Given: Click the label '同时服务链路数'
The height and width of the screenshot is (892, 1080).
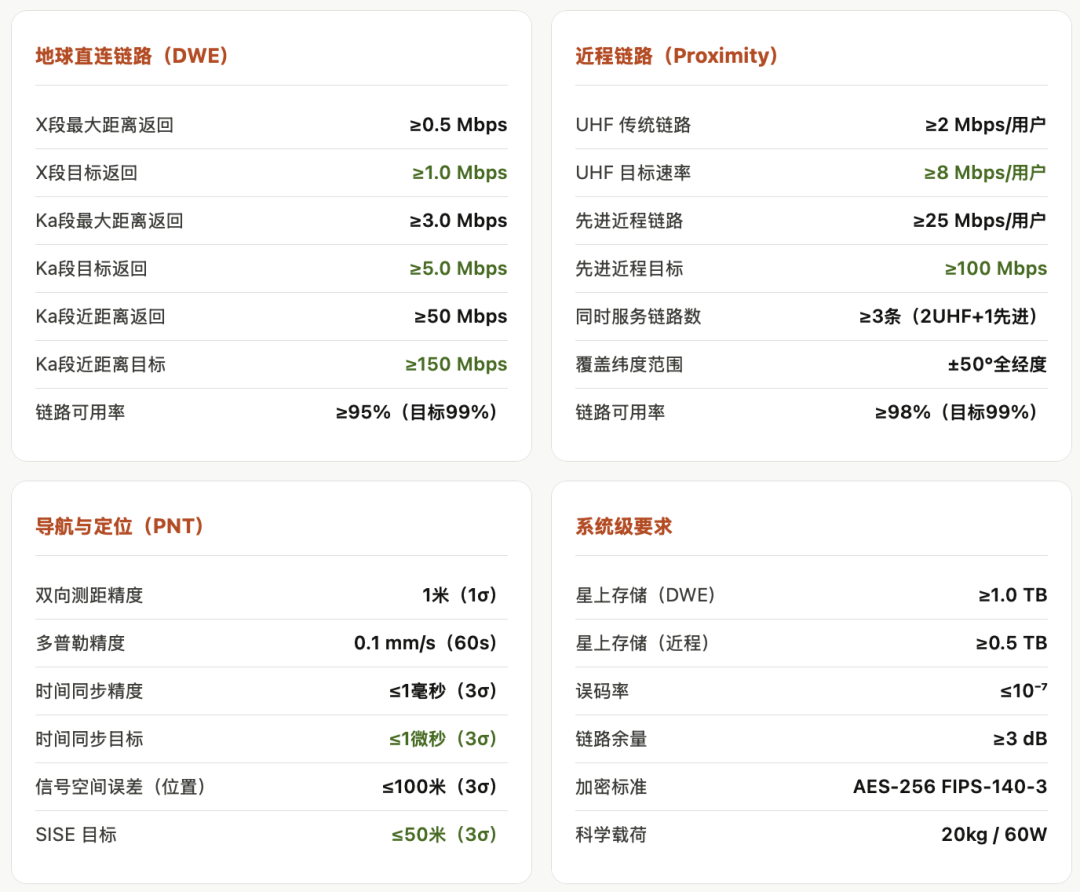Looking at the screenshot, I should (638, 316).
